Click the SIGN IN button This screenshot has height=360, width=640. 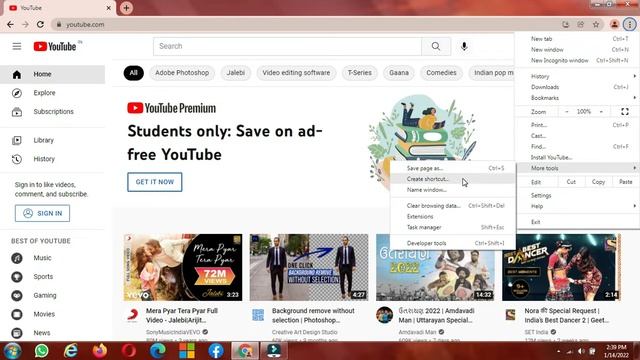pos(42,213)
